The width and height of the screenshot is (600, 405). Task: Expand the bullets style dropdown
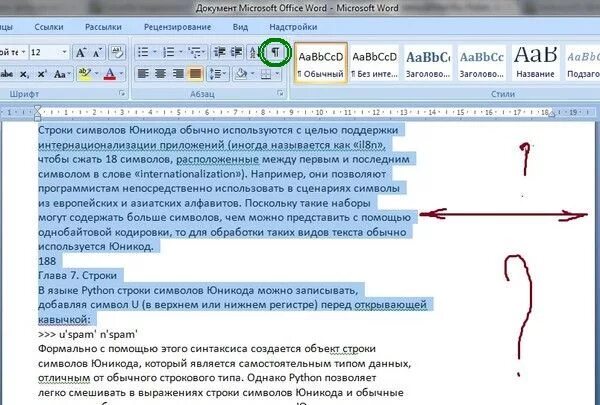tap(155, 52)
